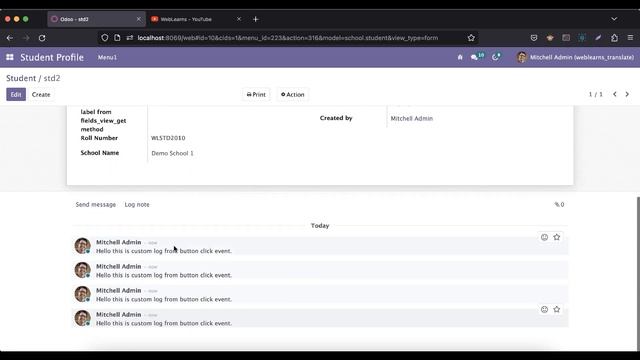List all tabs dropdown arrow
This screenshot has height=360, width=640.
click(614, 19)
